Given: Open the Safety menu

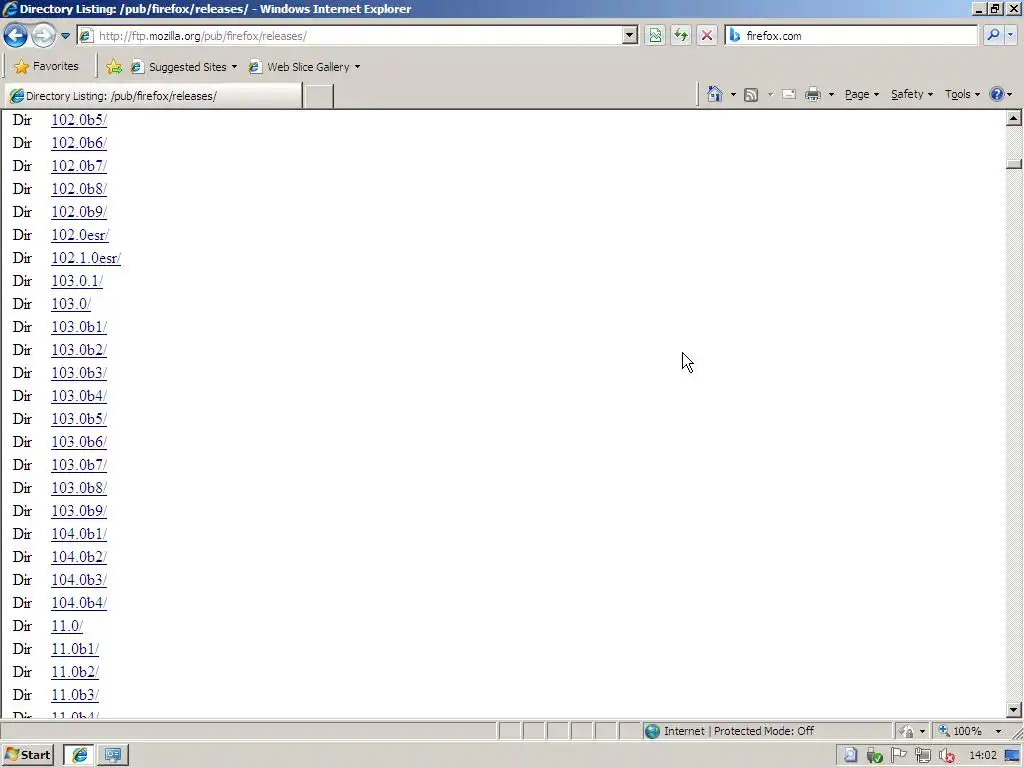Looking at the screenshot, I should click(912, 95).
